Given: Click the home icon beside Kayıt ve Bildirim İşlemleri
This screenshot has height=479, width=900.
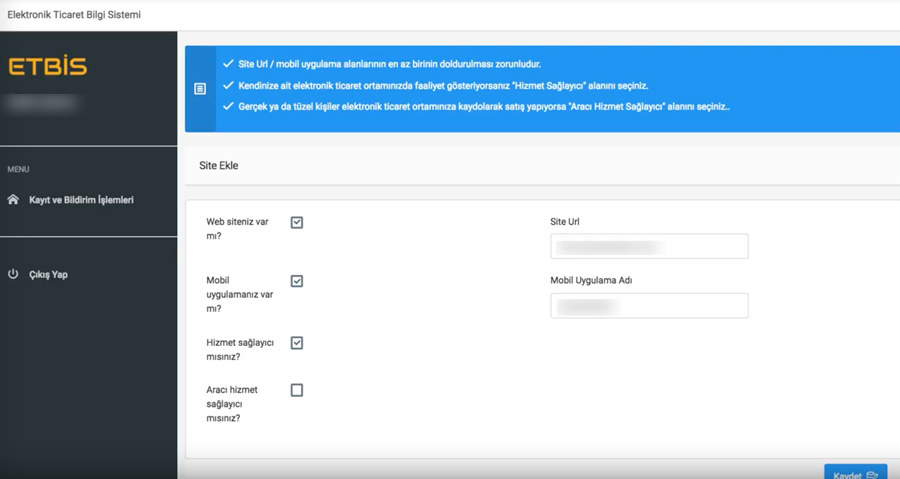Looking at the screenshot, I should click(x=13, y=200).
